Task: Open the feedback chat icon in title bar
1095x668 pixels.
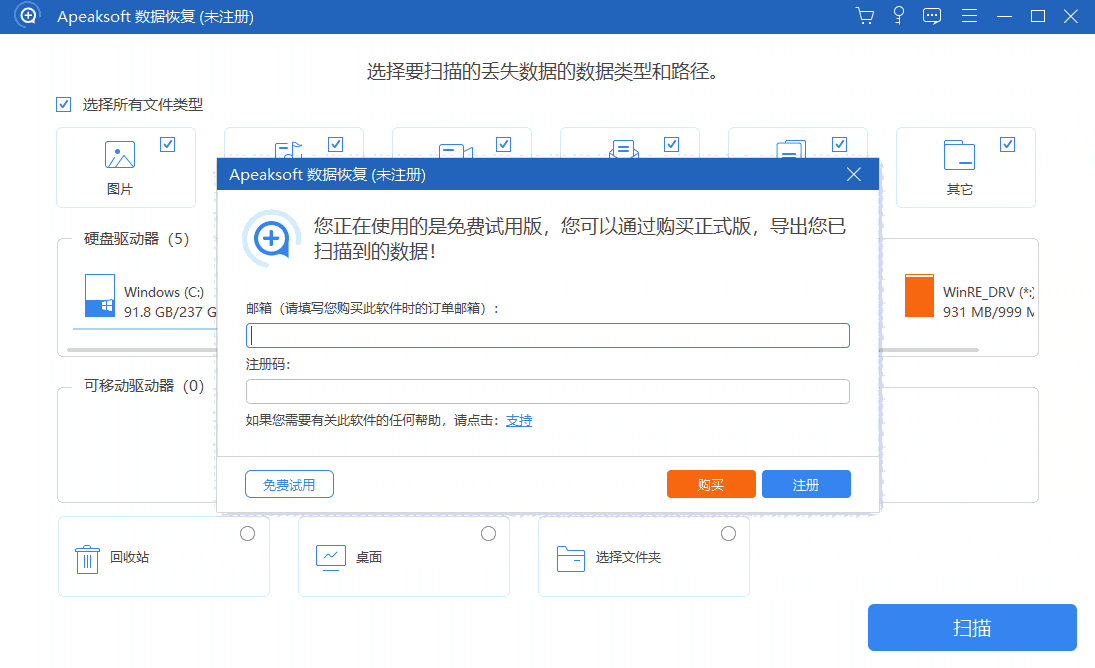Action: pyautogui.click(x=932, y=16)
